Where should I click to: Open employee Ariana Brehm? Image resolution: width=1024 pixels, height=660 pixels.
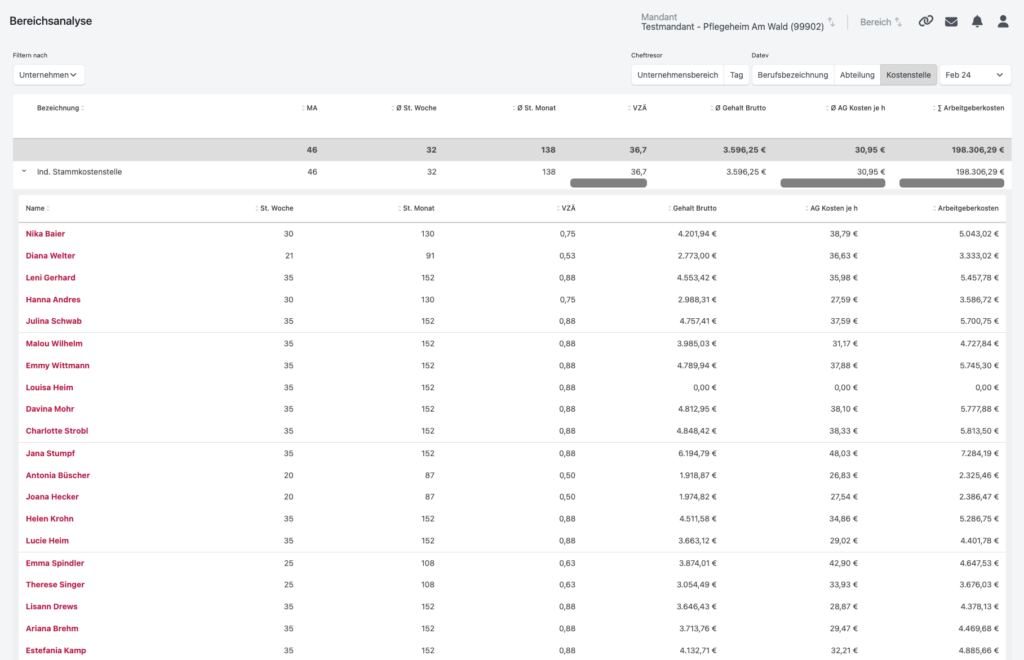[x=52, y=629]
